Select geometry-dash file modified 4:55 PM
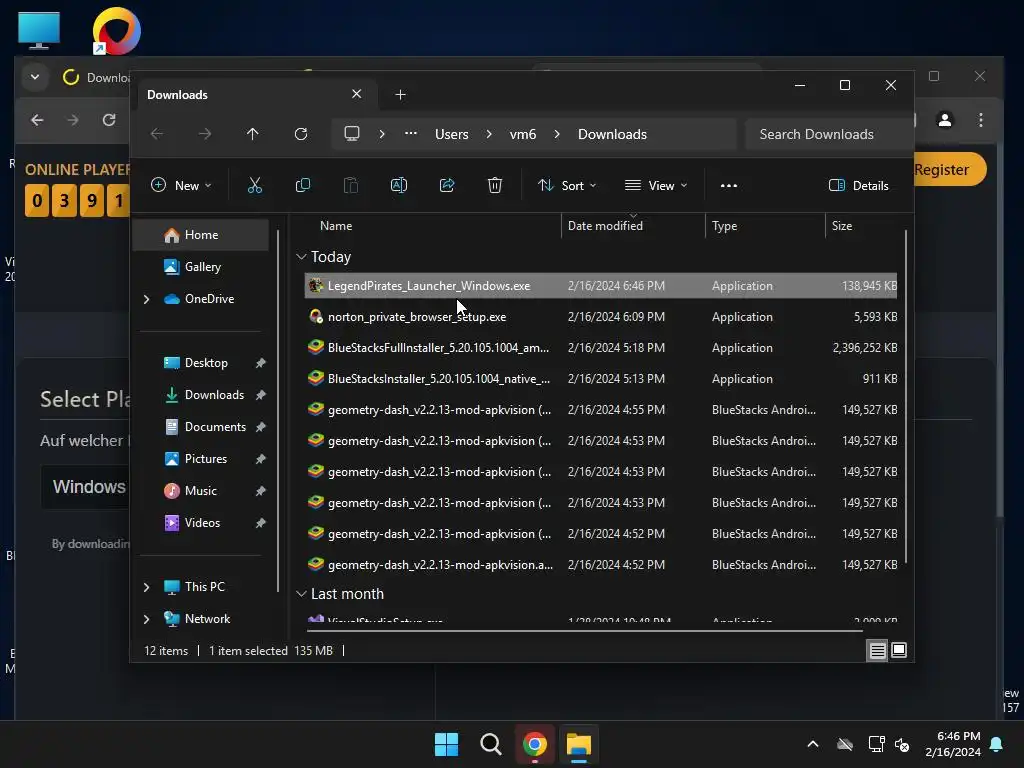 pos(600,409)
